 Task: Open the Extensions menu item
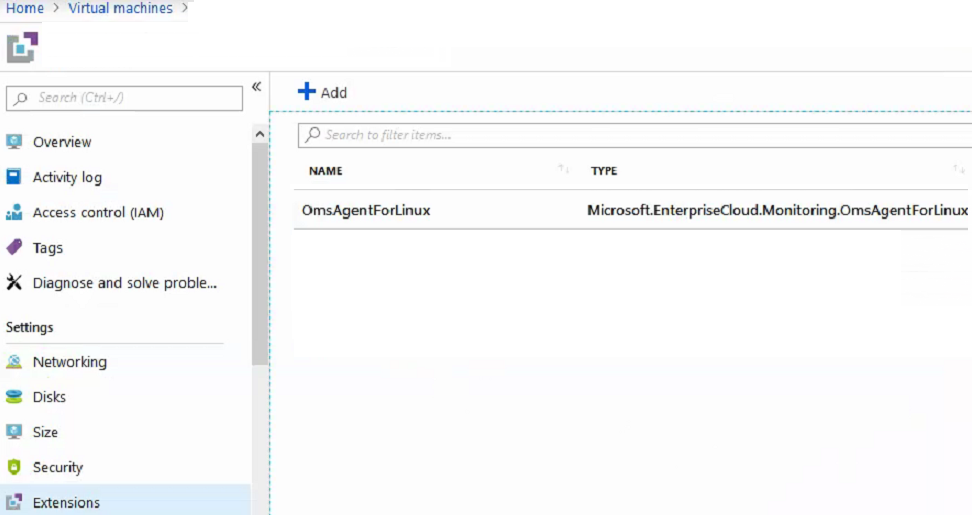pos(66,502)
